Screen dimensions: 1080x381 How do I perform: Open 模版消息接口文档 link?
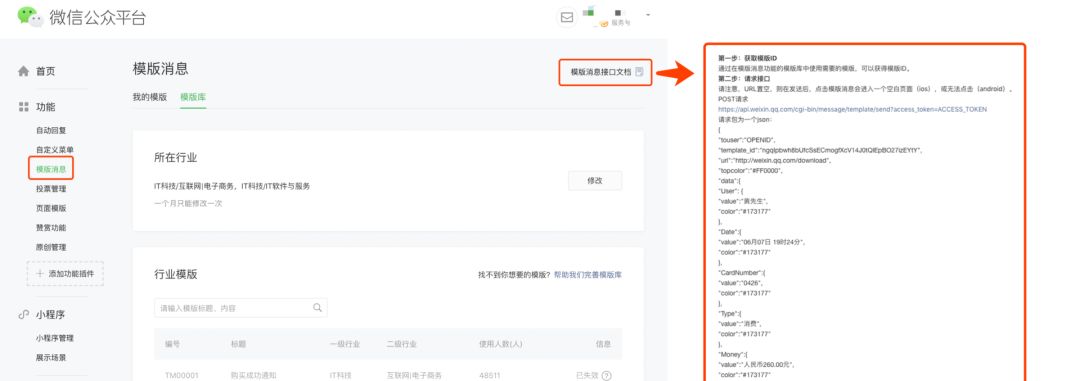601,72
